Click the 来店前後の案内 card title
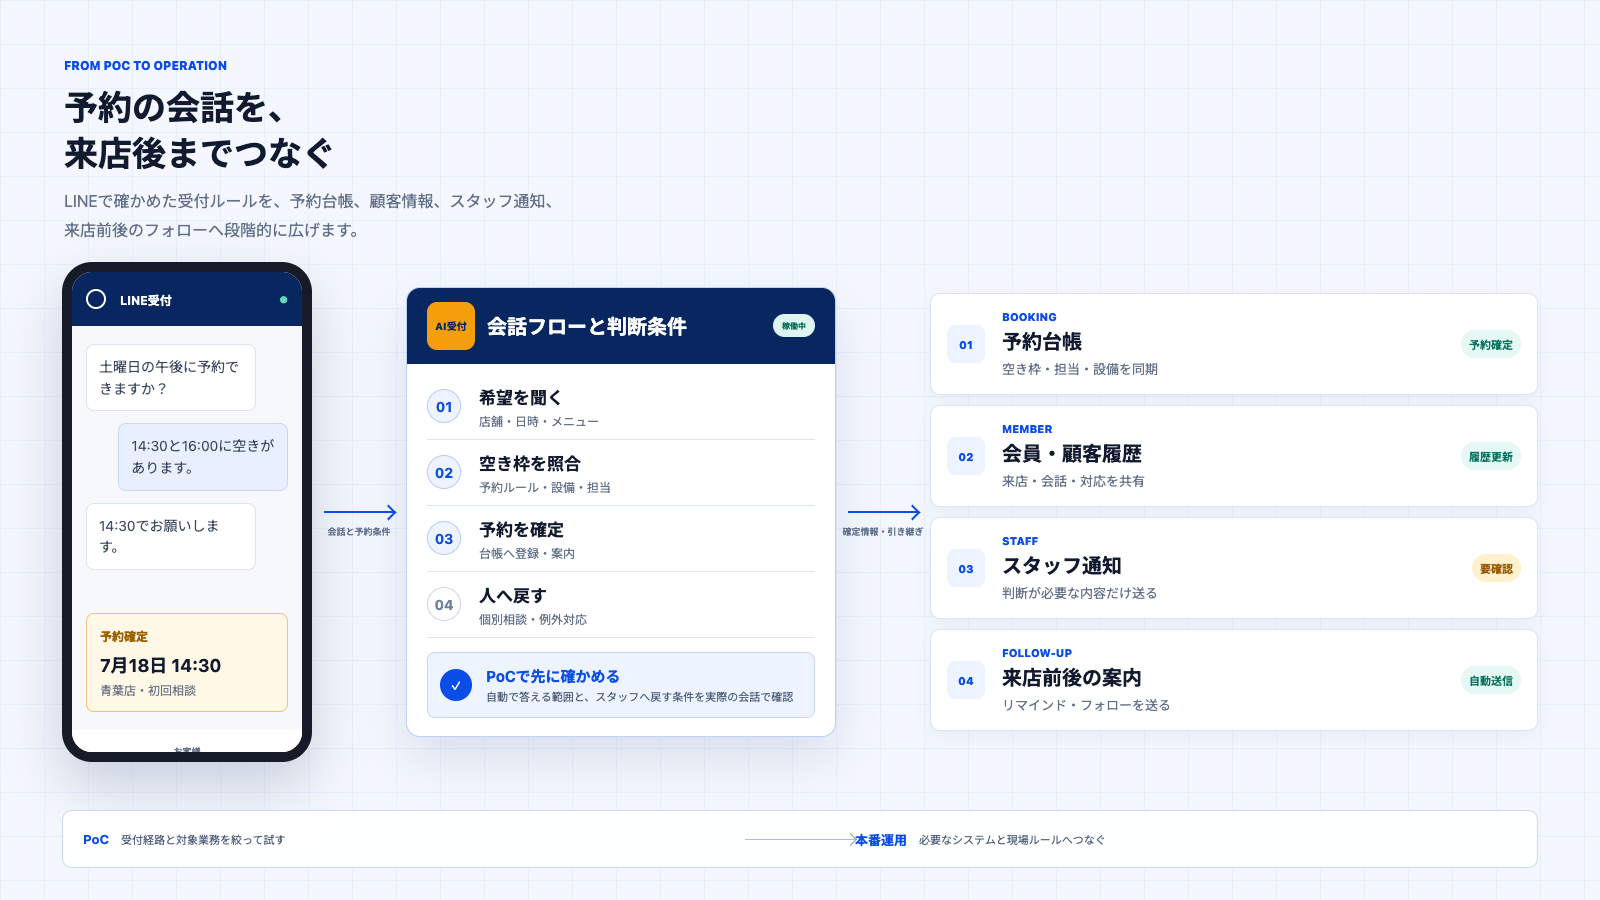The image size is (1600, 900). point(1072,678)
